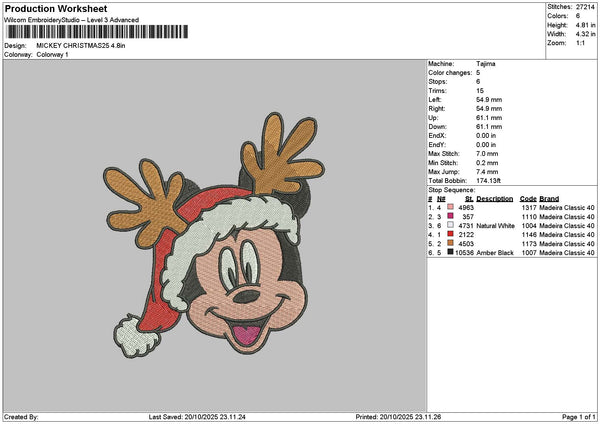
Task: Click the 'Created By:' footer label
Action: pyautogui.click(x=21, y=417)
